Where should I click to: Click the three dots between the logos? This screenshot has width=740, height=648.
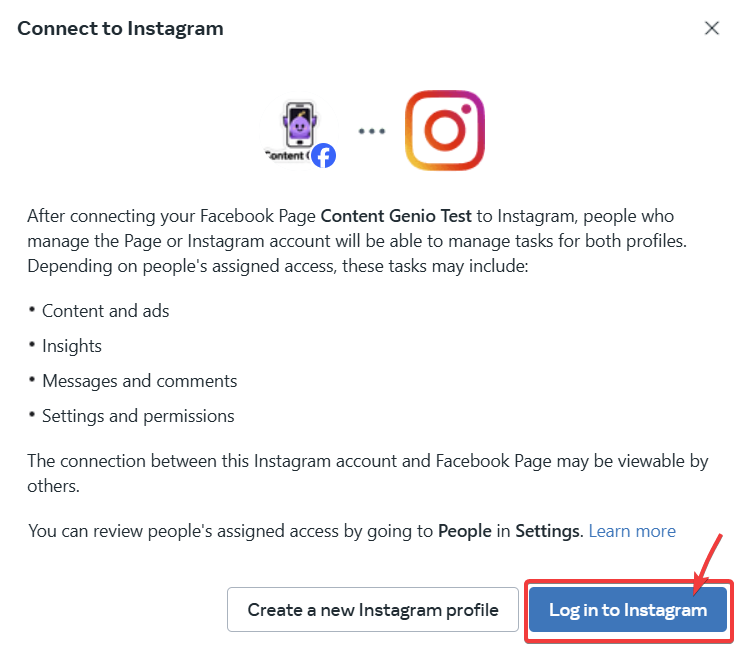(x=372, y=131)
